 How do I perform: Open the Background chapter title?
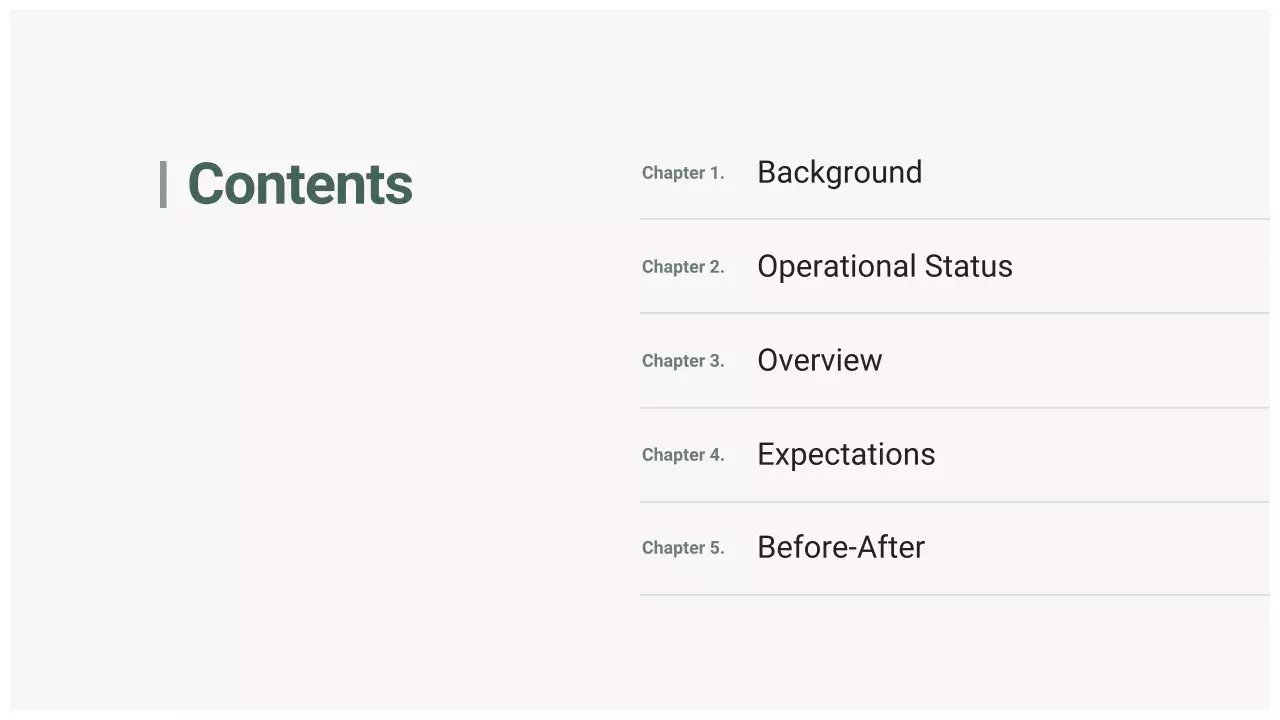(x=839, y=172)
